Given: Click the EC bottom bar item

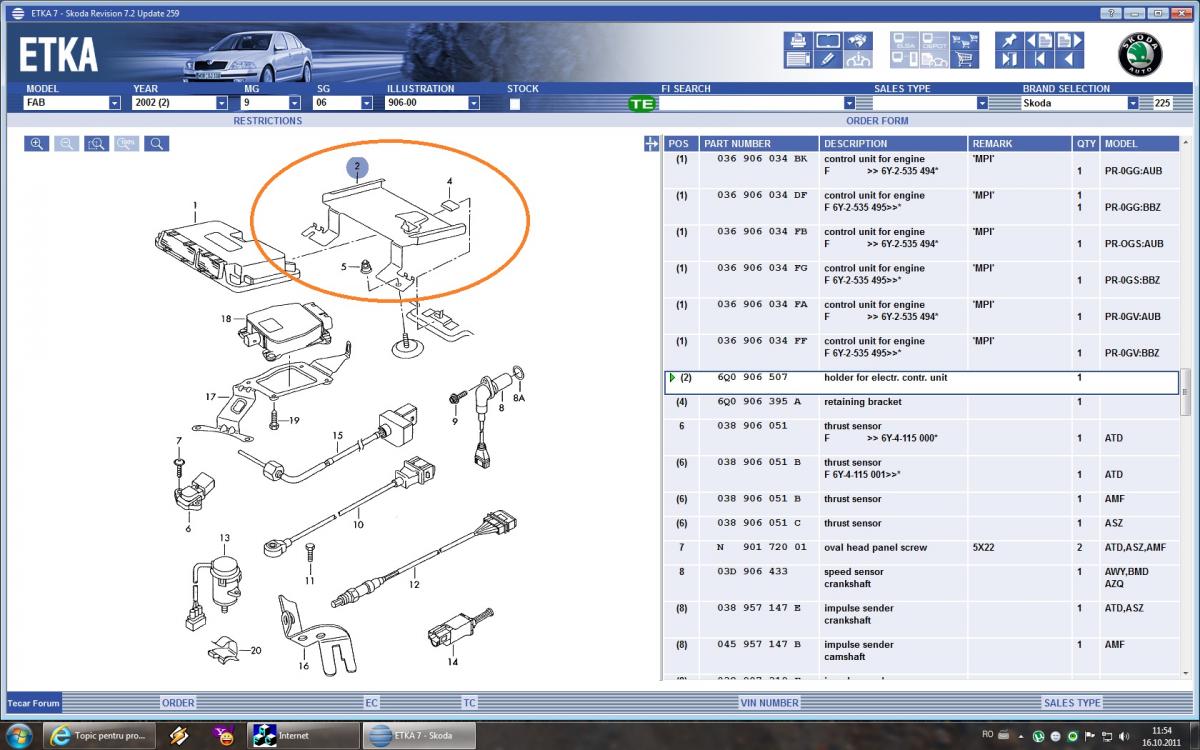Looking at the screenshot, I should pyautogui.click(x=371, y=703).
